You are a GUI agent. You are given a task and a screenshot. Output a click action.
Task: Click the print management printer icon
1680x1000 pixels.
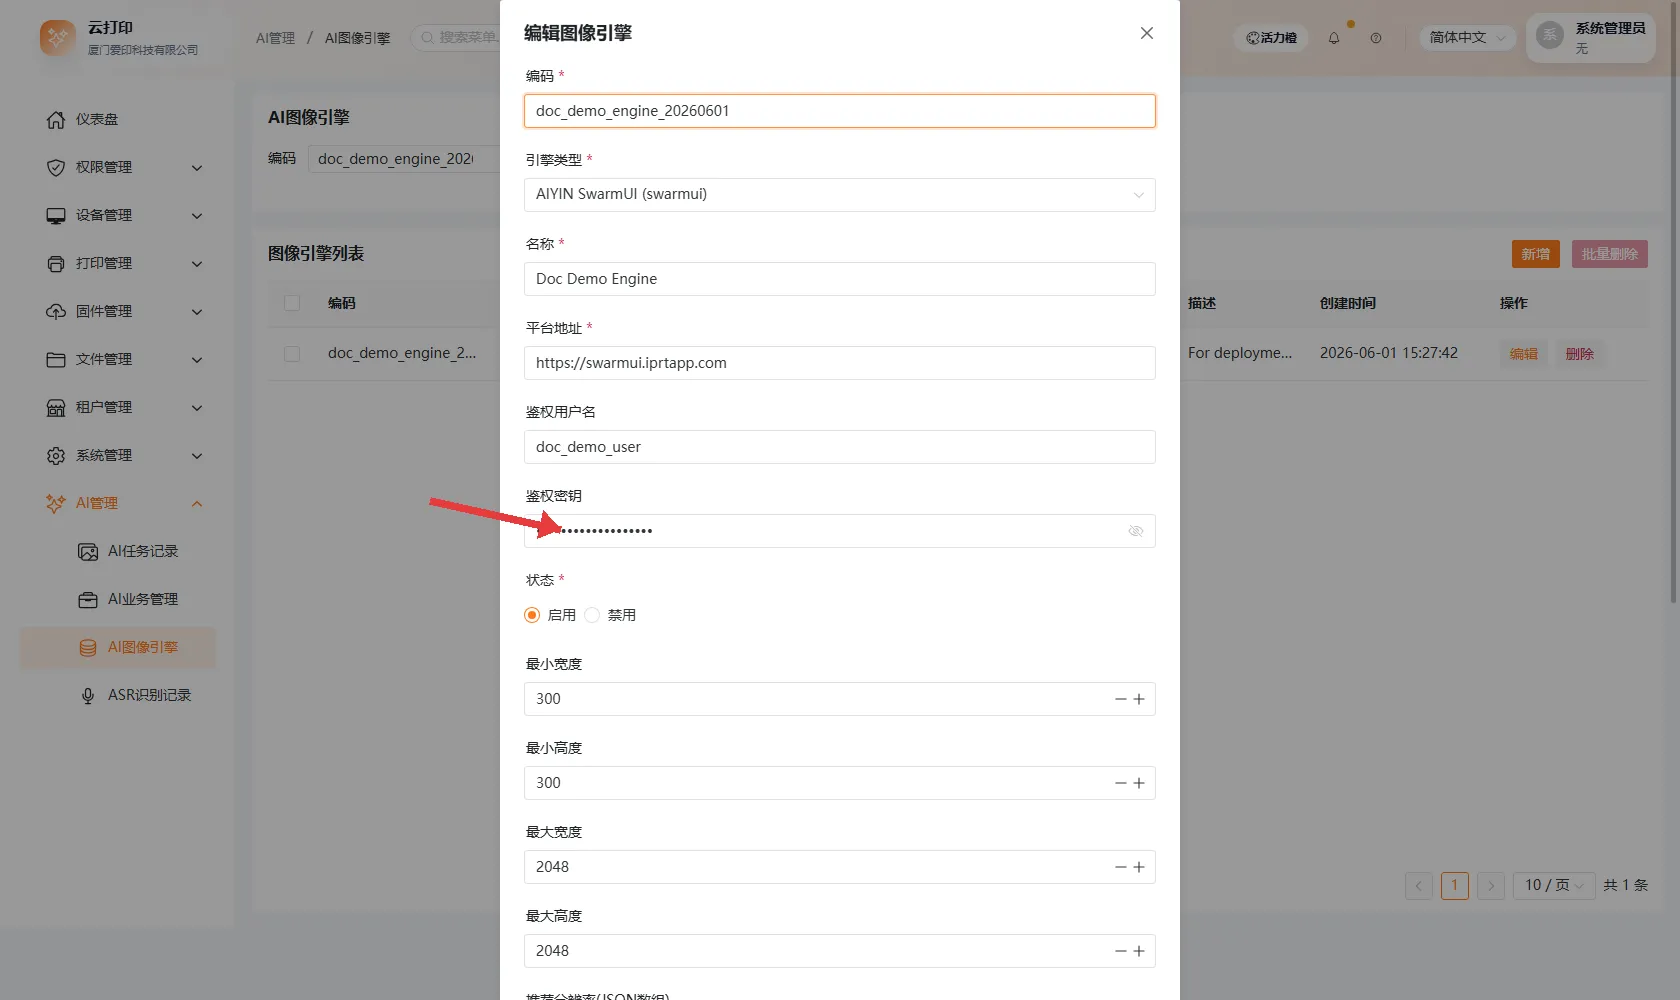point(56,264)
